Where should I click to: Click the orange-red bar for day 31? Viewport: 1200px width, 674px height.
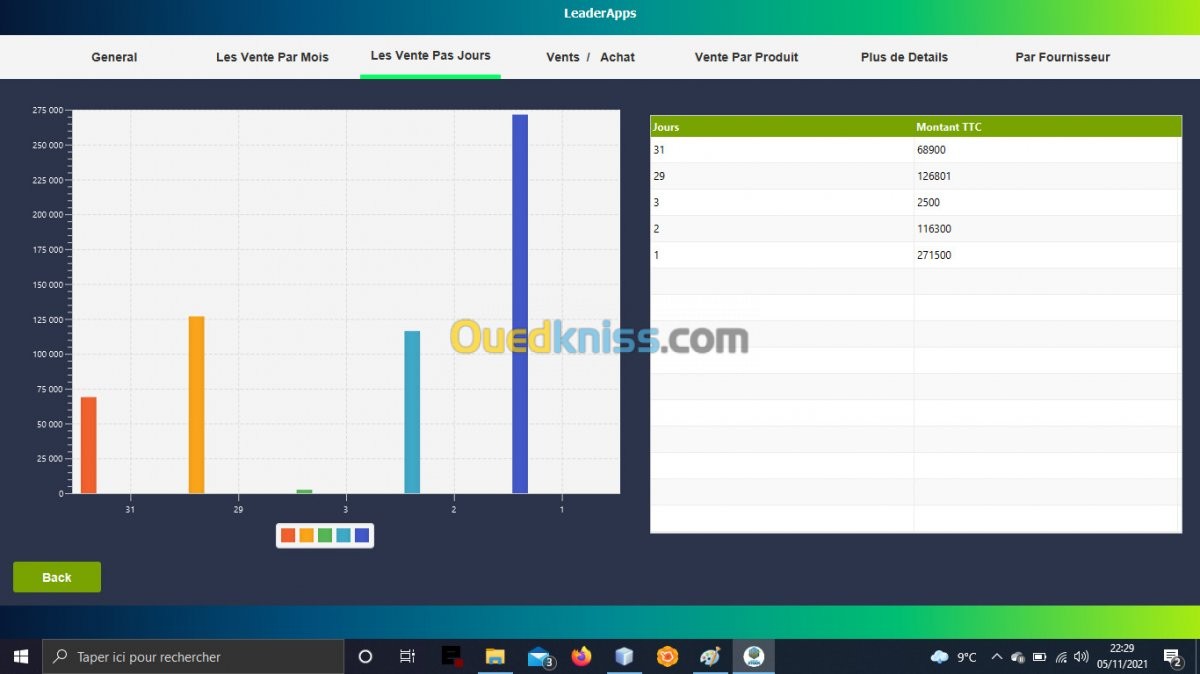pos(88,445)
